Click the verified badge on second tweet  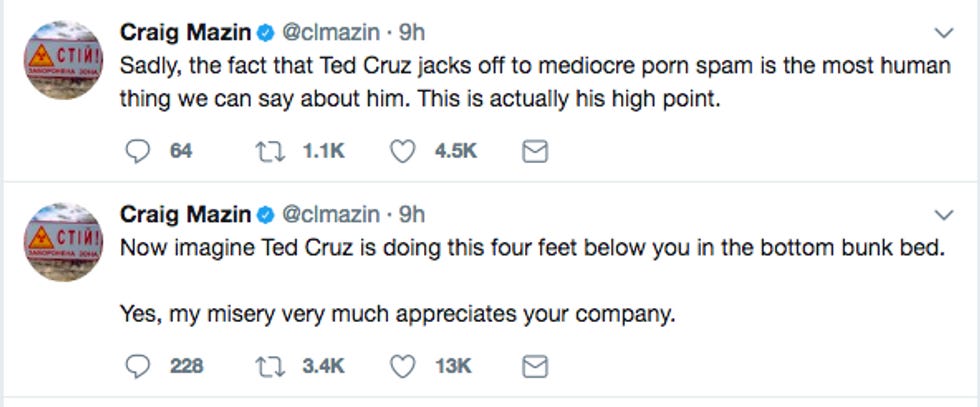pos(263,215)
